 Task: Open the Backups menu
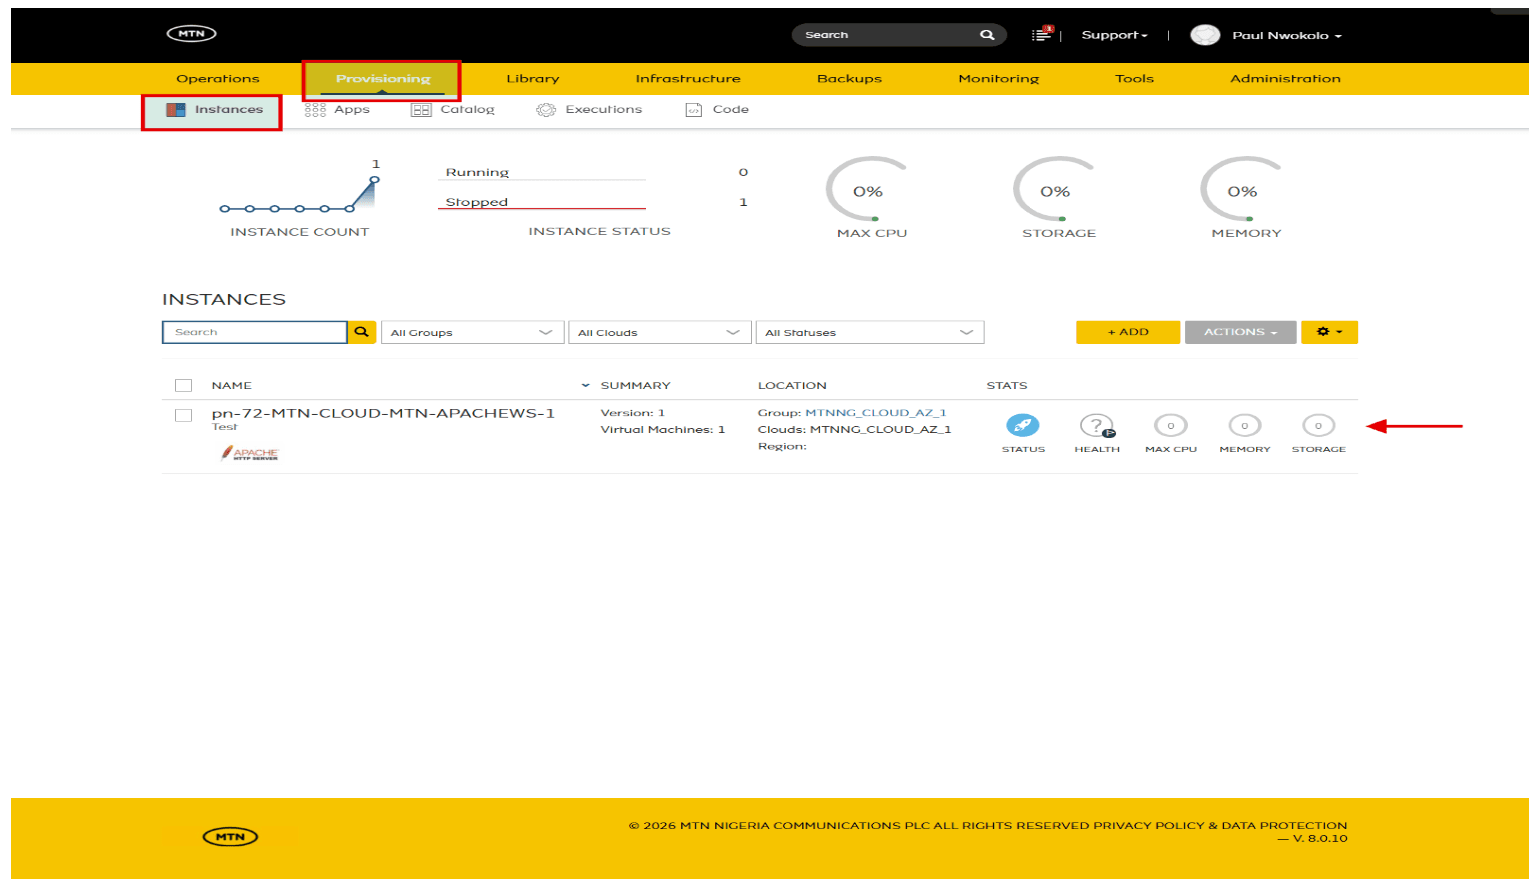849,79
